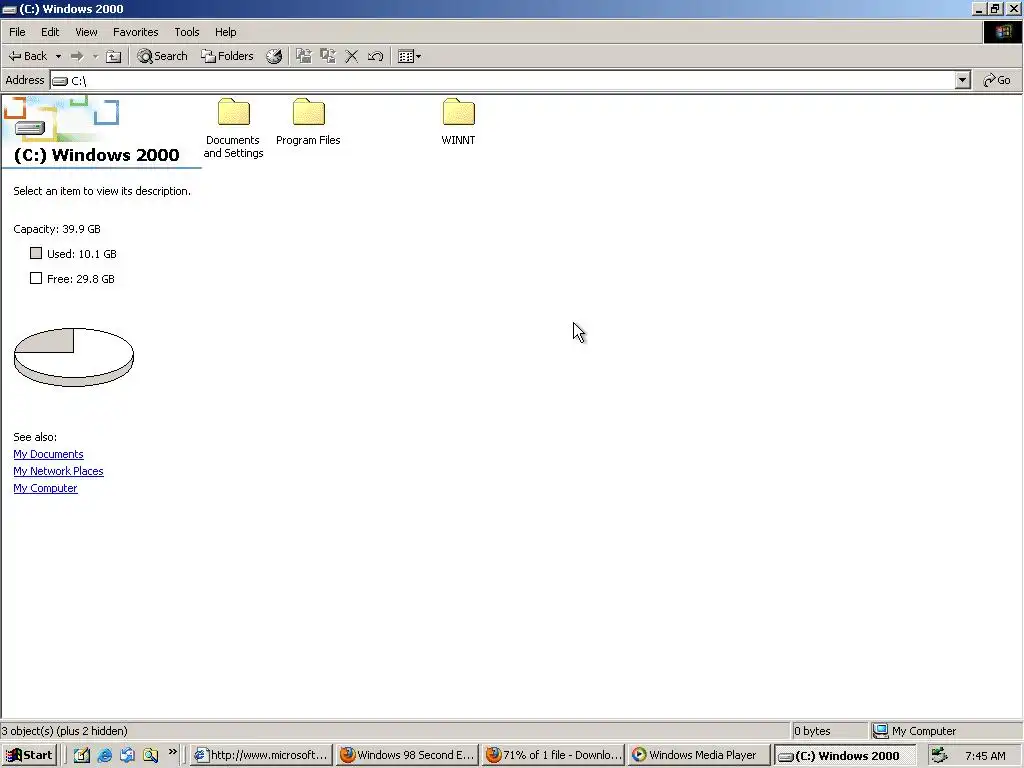This screenshot has height=768, width=1024.
Task: Follow the My Network Places link
Action: (x=58, y=471)
